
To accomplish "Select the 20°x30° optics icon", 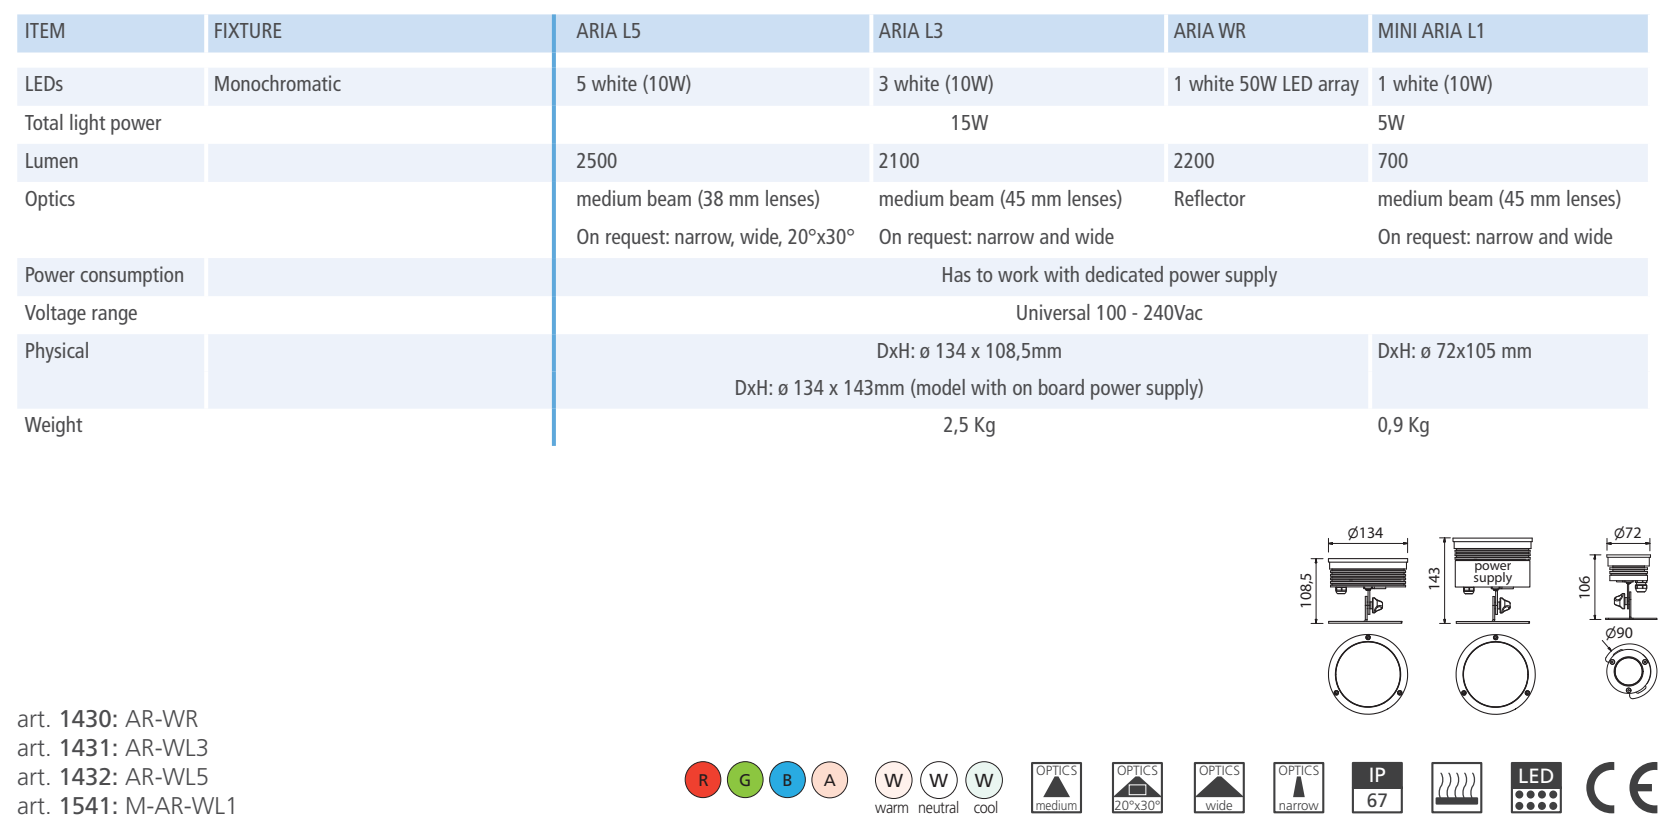I will click(x=1137, y=788).
